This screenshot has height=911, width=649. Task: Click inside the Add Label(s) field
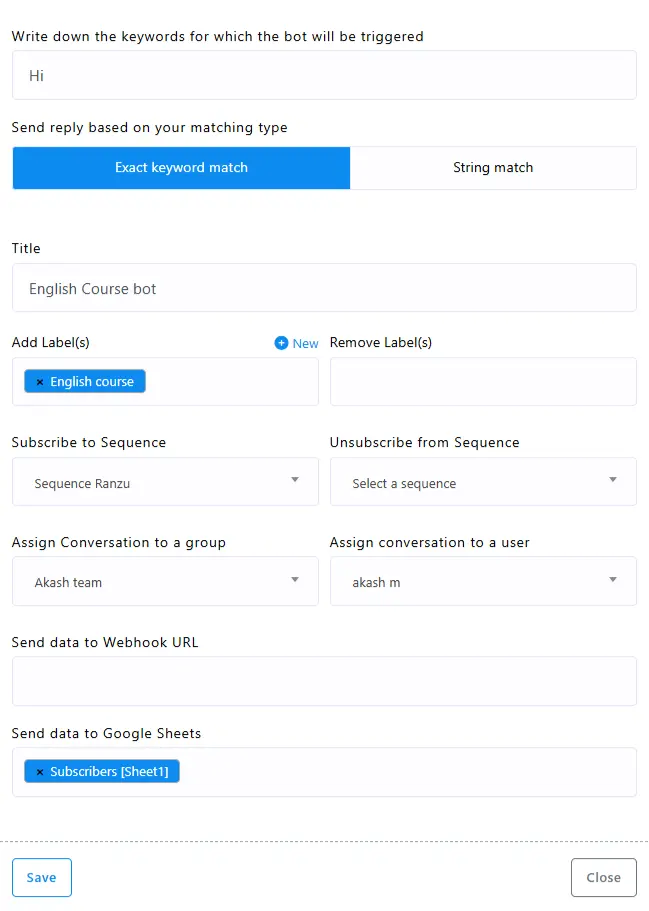click(230, 382)
